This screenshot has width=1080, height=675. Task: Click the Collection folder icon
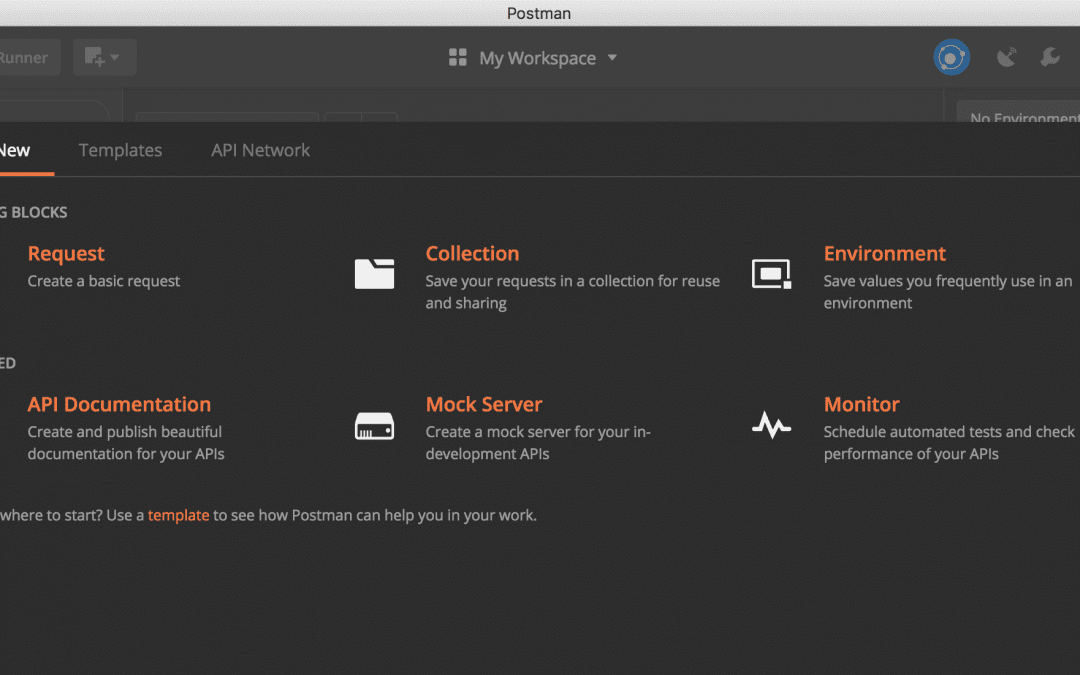point(374,273)
